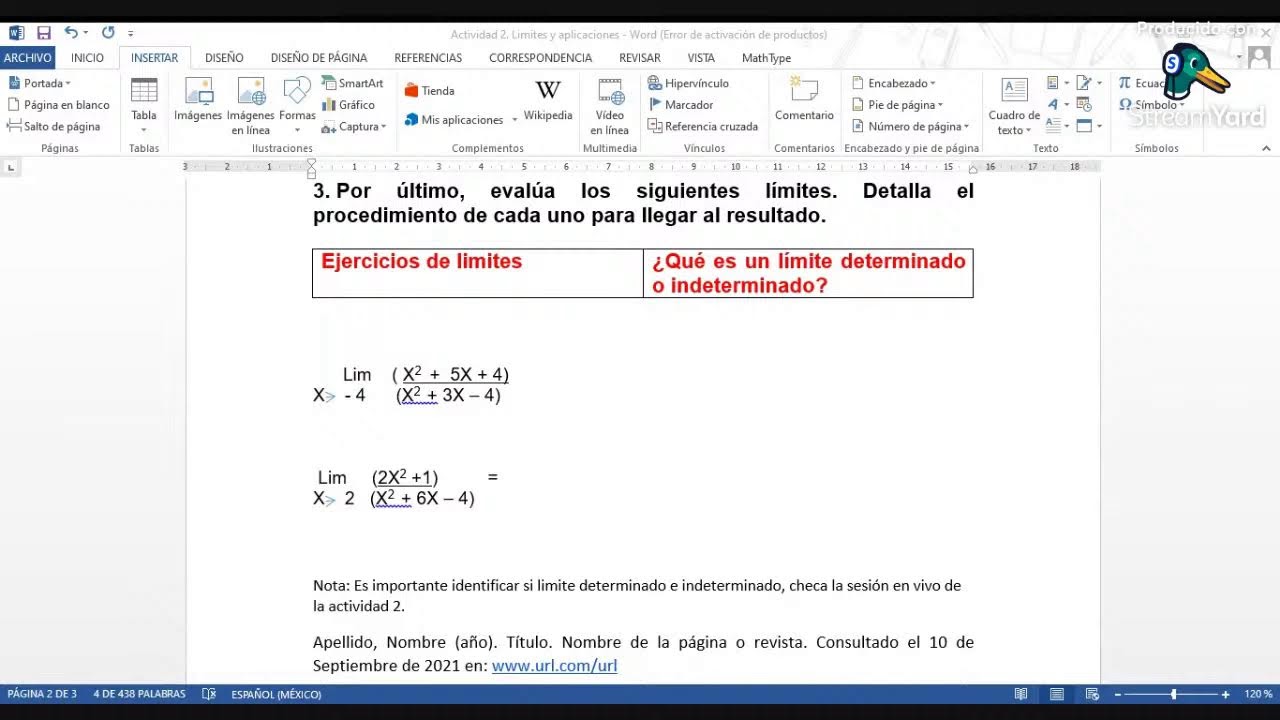Insert a SmartArt graphic
Image resolution: width=1280 pixels, height=720 pixels.
pyautogui.click(x=353, y=83)
